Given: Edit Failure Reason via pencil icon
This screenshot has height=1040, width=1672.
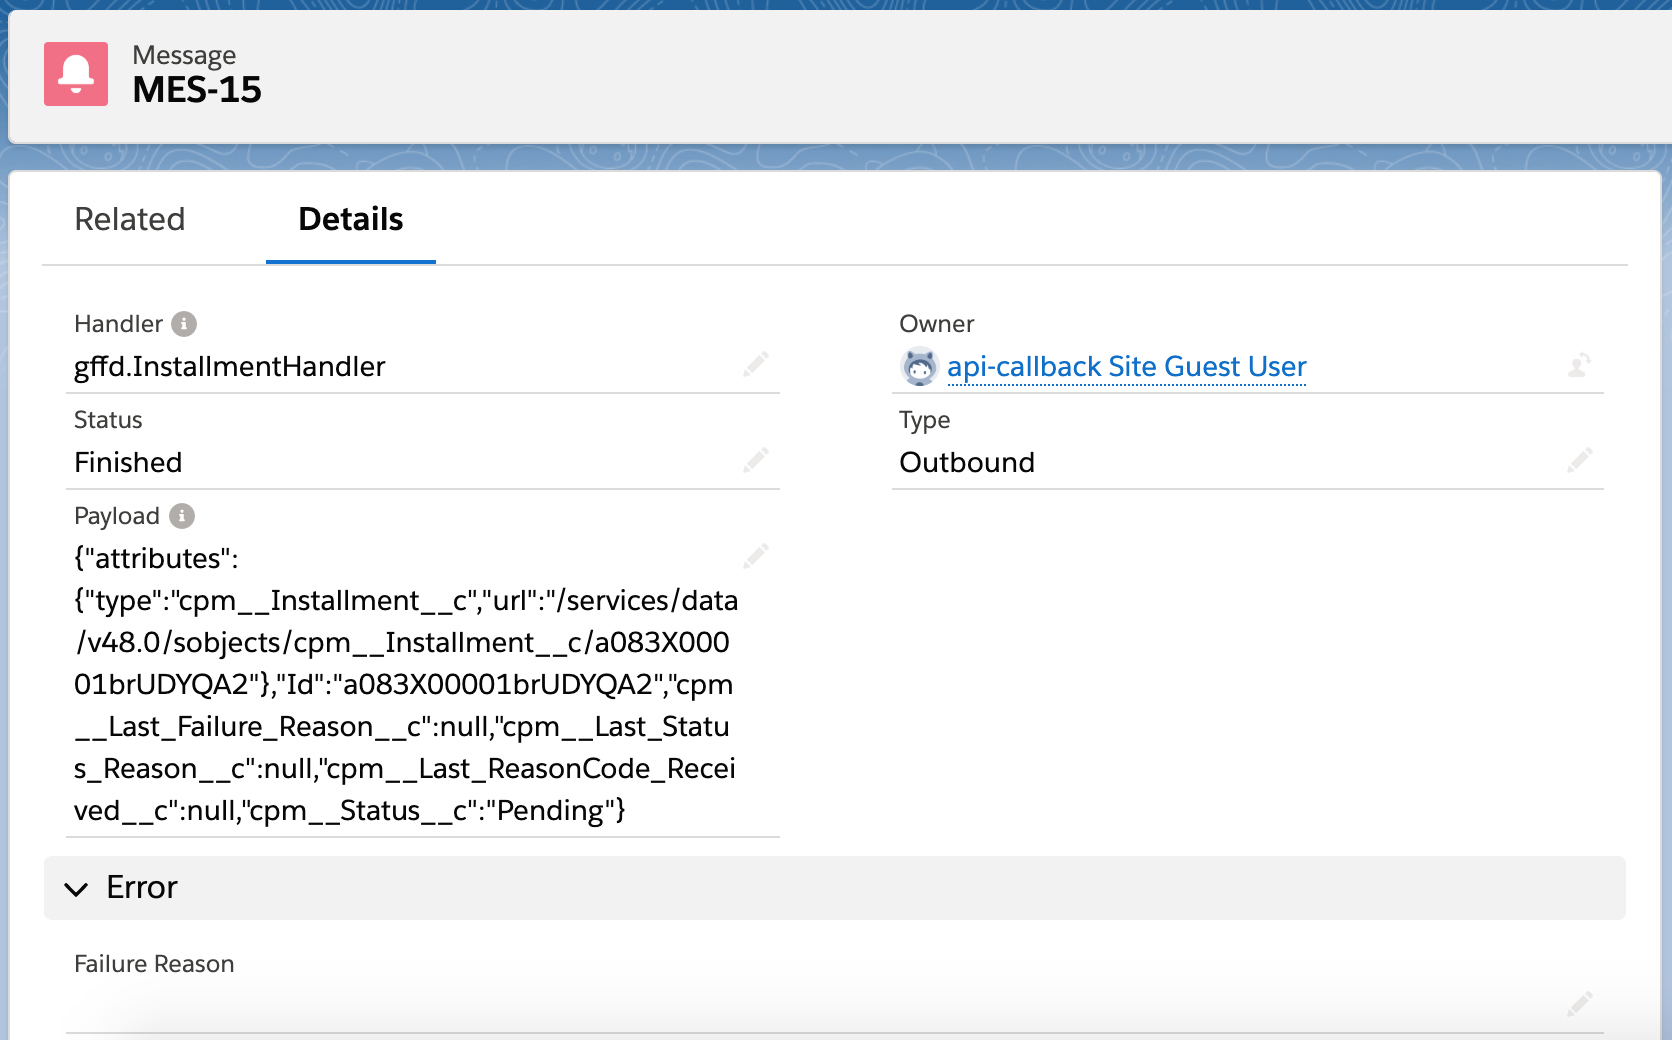Looking at the screenshot, I should click(x=1580, y=1004).
